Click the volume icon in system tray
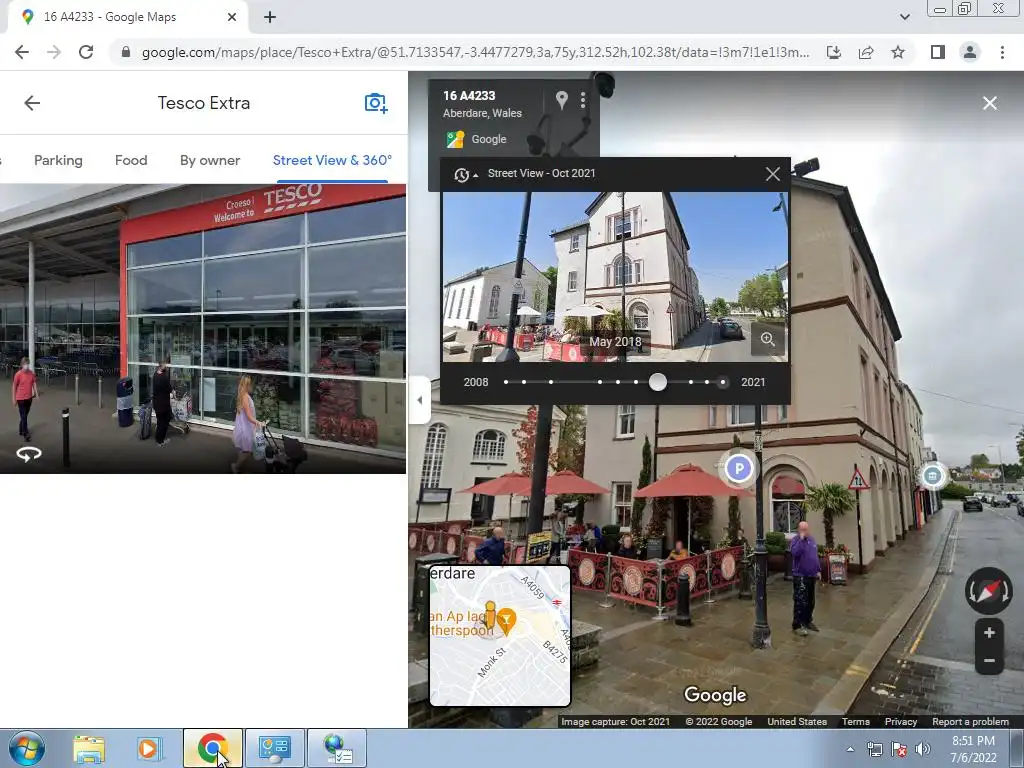Viewport: 1024px width, 768px height. point(922,749)
